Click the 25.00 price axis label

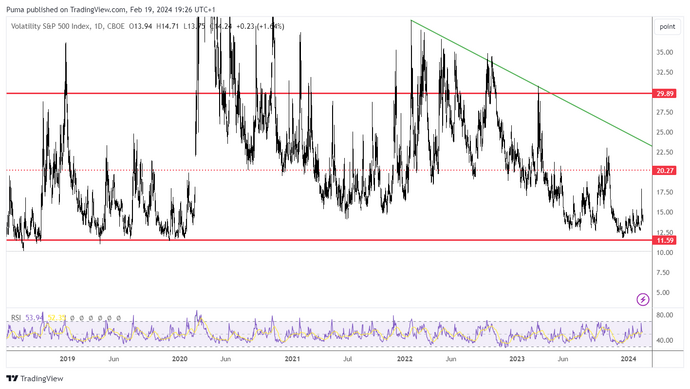tap(664, 132)
